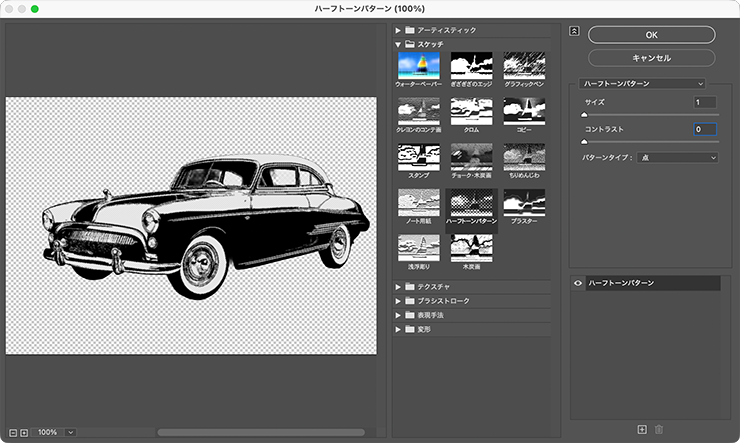The width and height of the screenshot is (740, 443).
Task: Choose the クロム filter thumbnail
Action: pyautogui.click(x=471, y=111)
